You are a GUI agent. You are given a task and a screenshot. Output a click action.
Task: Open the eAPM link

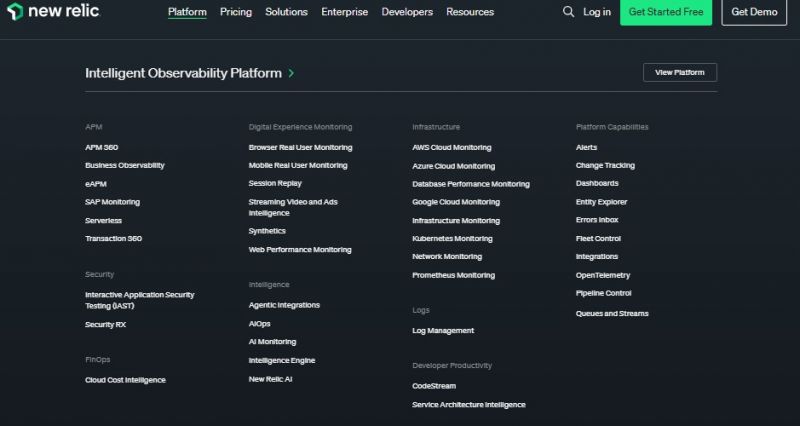tap(96, 184)
